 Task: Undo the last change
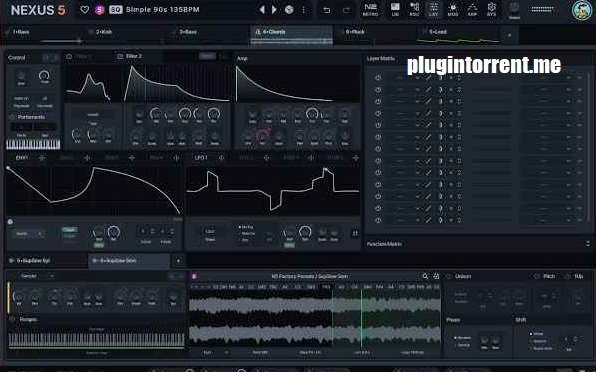coord(327,10)
